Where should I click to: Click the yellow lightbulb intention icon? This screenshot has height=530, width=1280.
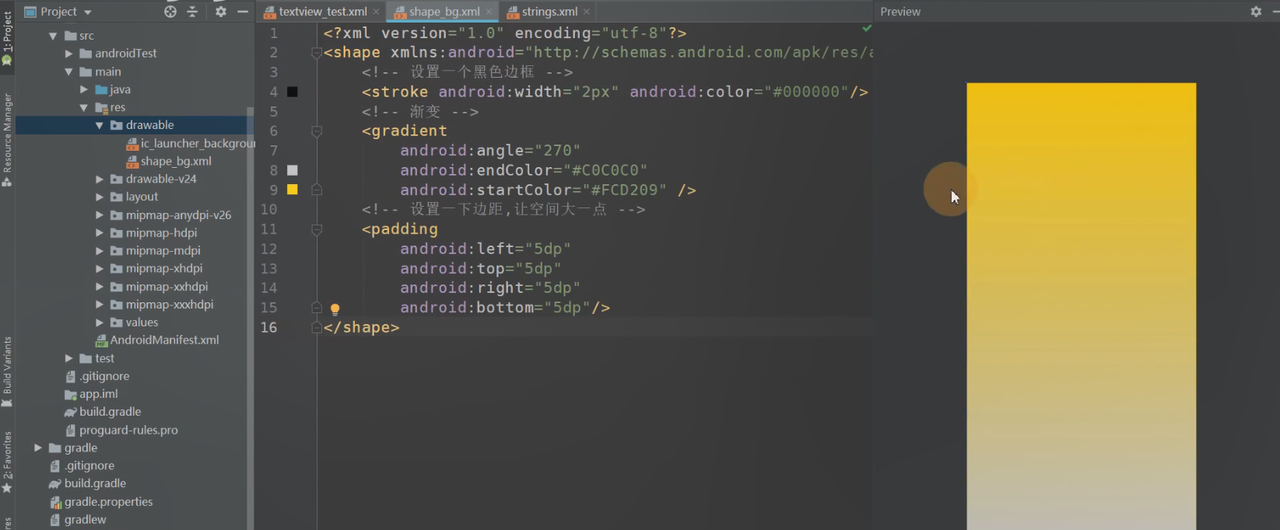point(335,309)
